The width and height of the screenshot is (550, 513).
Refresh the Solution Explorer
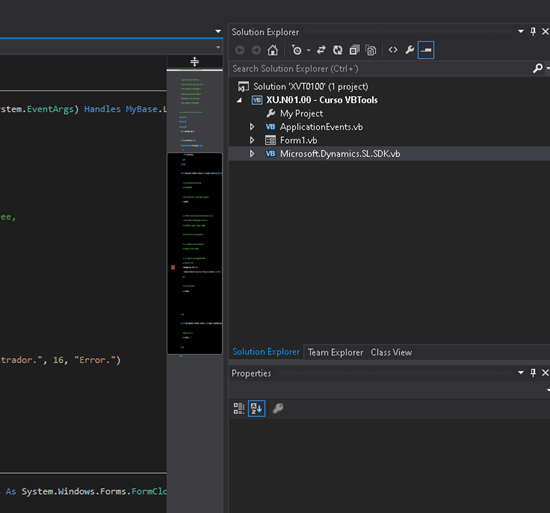point(337,50)
